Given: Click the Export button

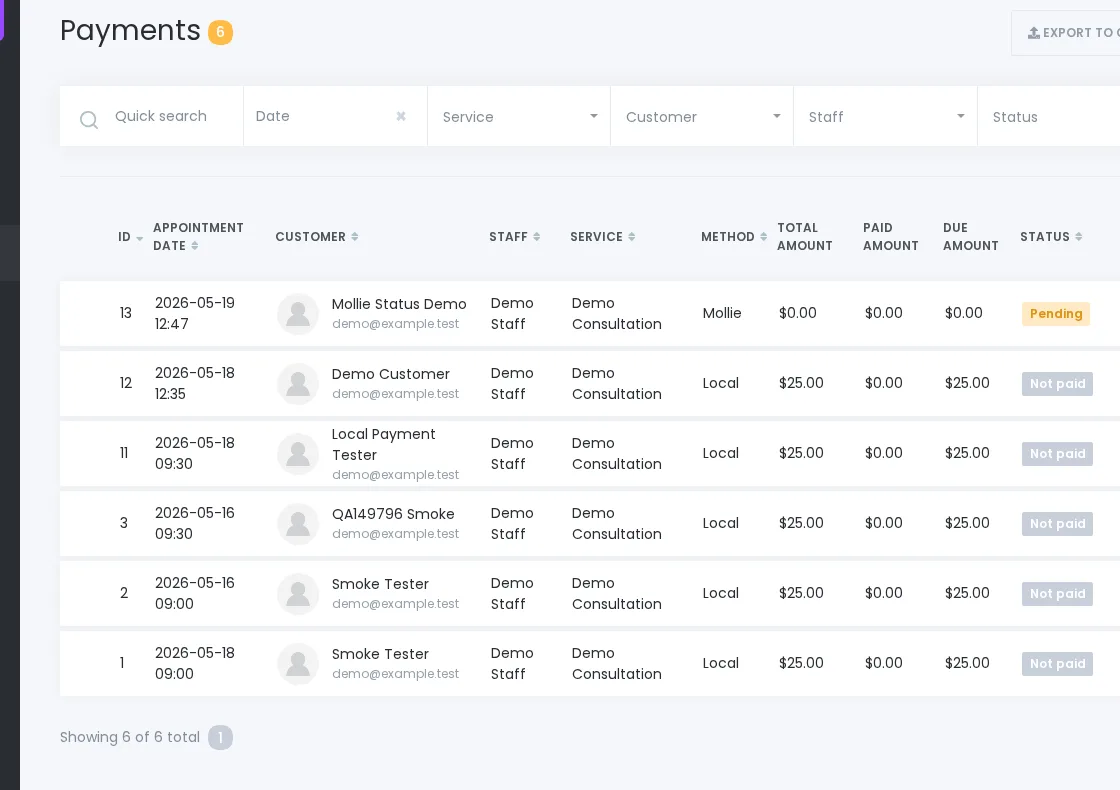Looking at the screenshot, I should click(x=1066, y=33).
